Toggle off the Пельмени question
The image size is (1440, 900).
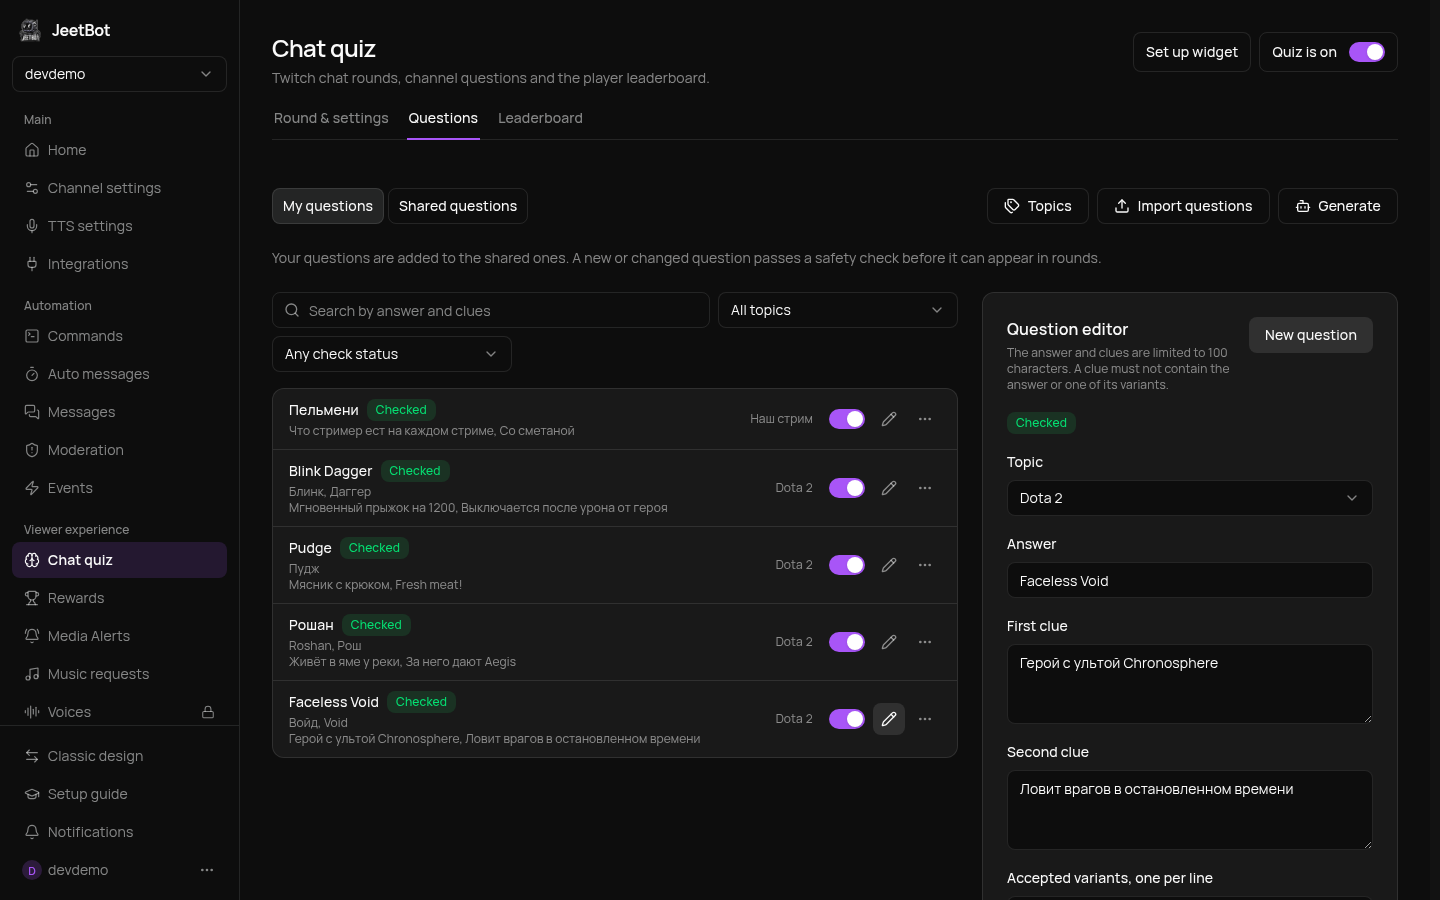(847, 419)
